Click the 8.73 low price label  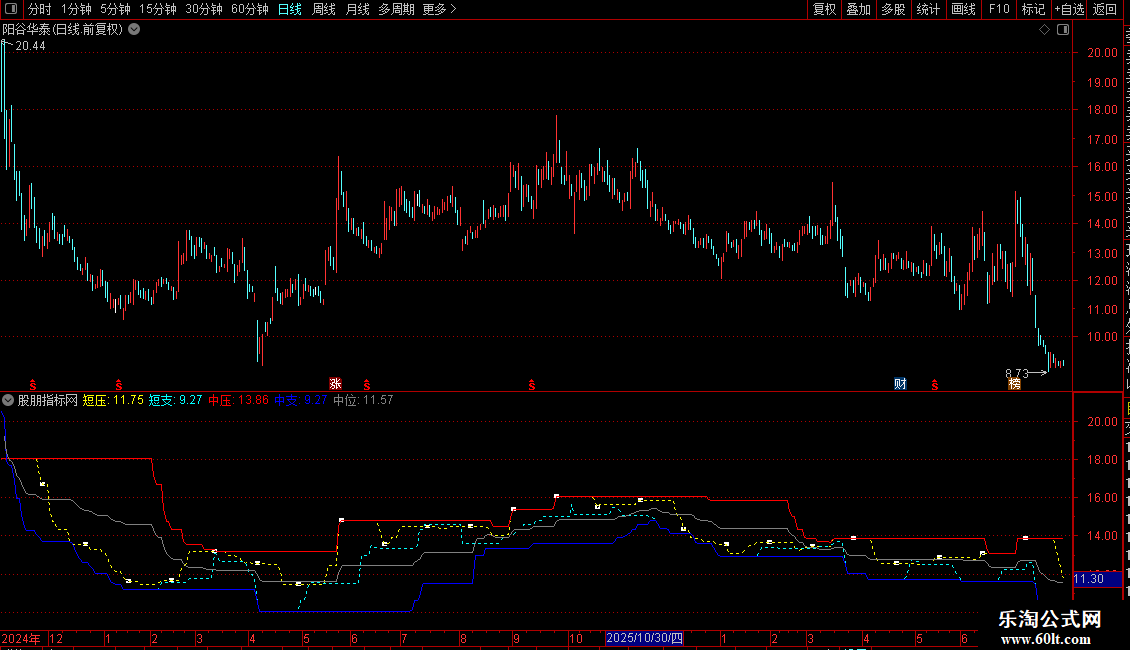[x=1017, y=373]
